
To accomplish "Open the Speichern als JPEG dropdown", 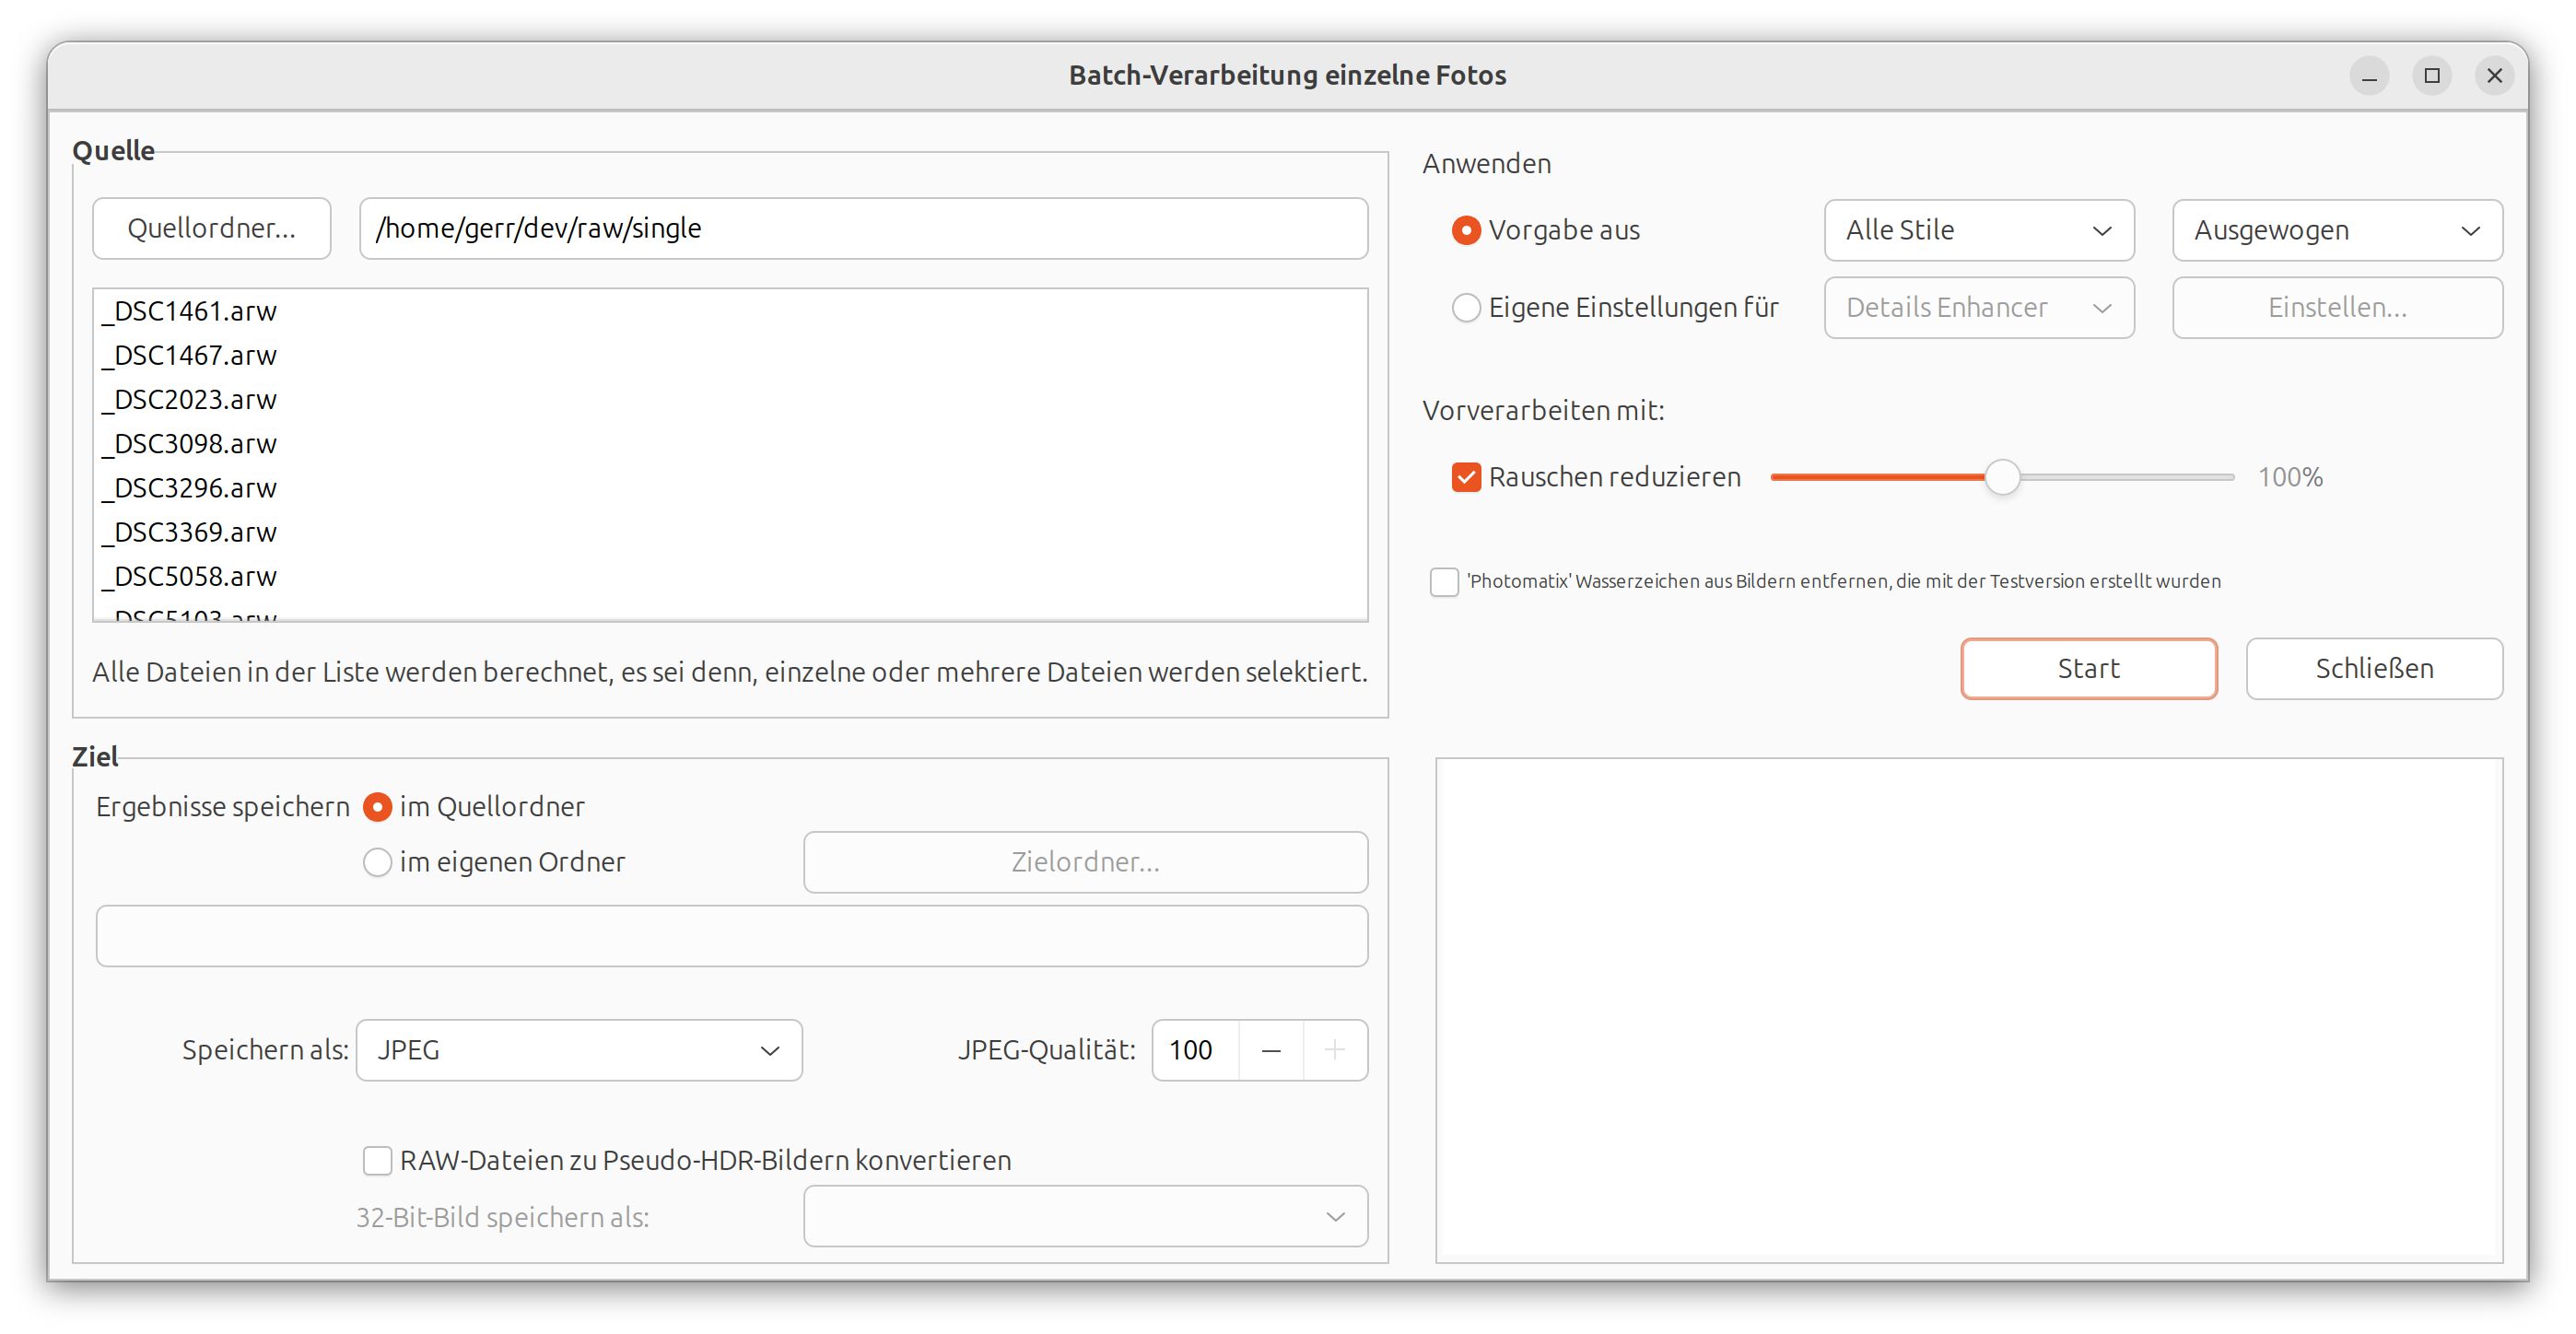I will (x=578, y=1050).
